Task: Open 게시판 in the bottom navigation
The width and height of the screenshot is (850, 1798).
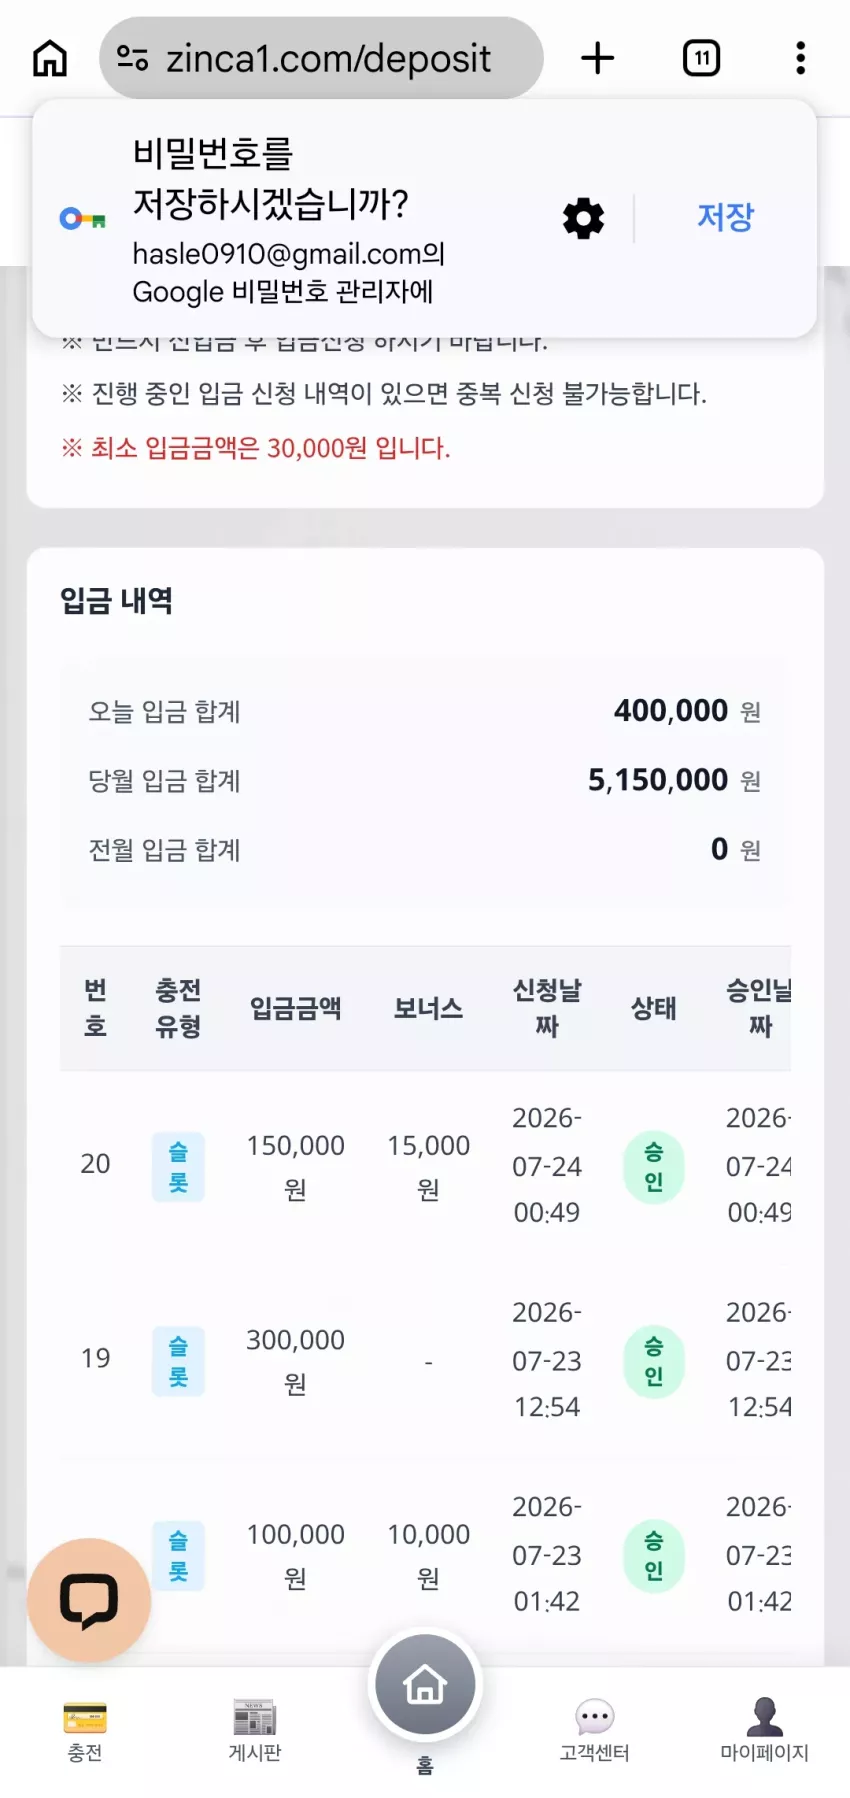Action: 254,1732
